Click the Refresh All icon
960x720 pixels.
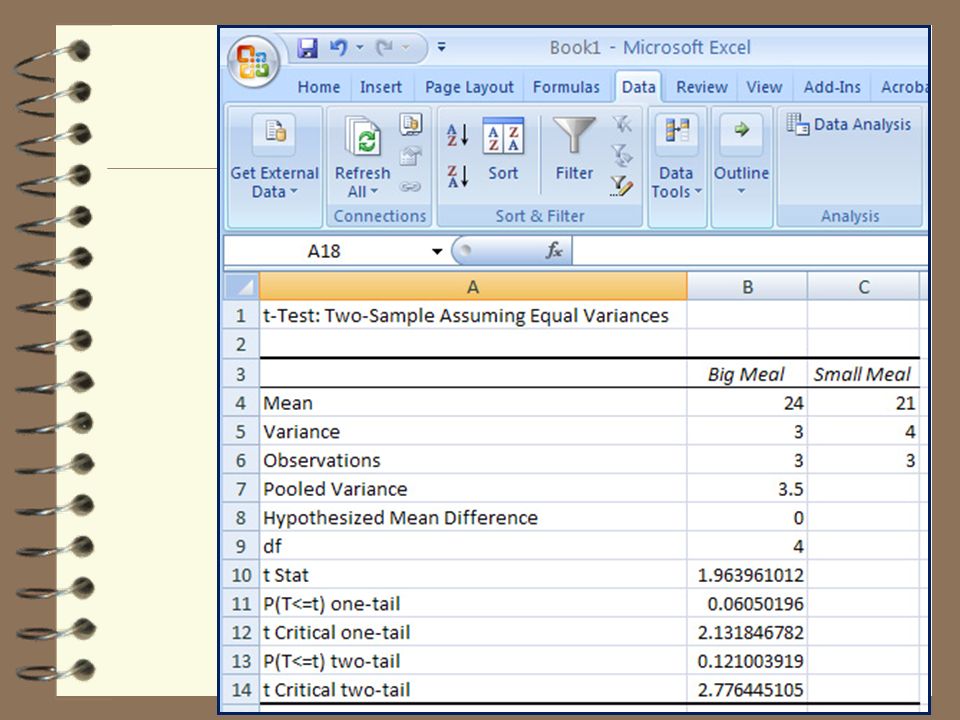coord(362,135)
